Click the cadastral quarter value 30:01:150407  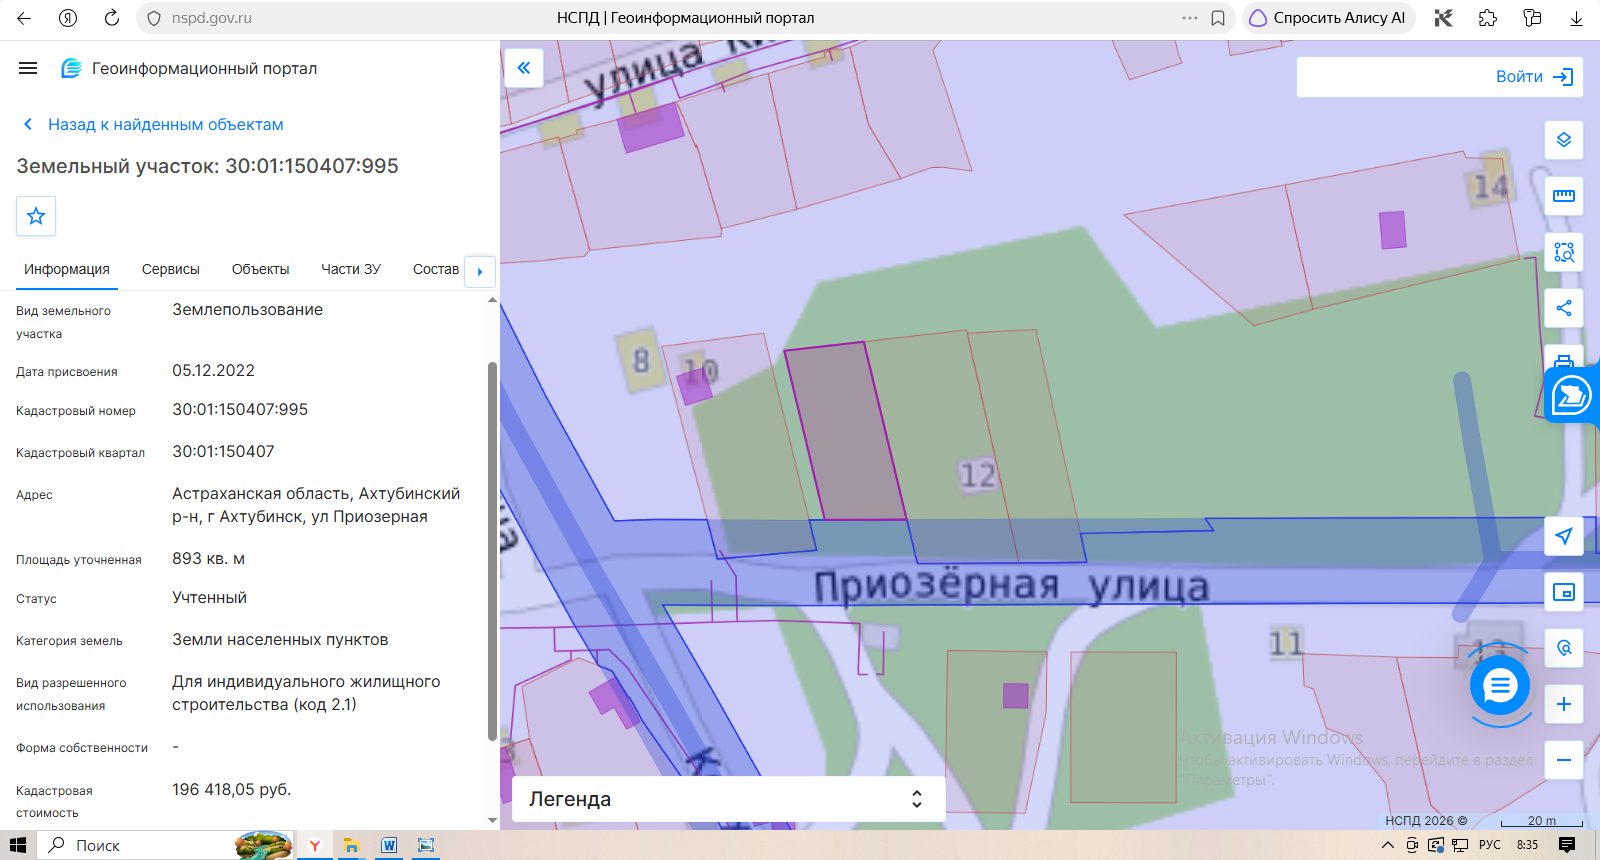point(223,452)
